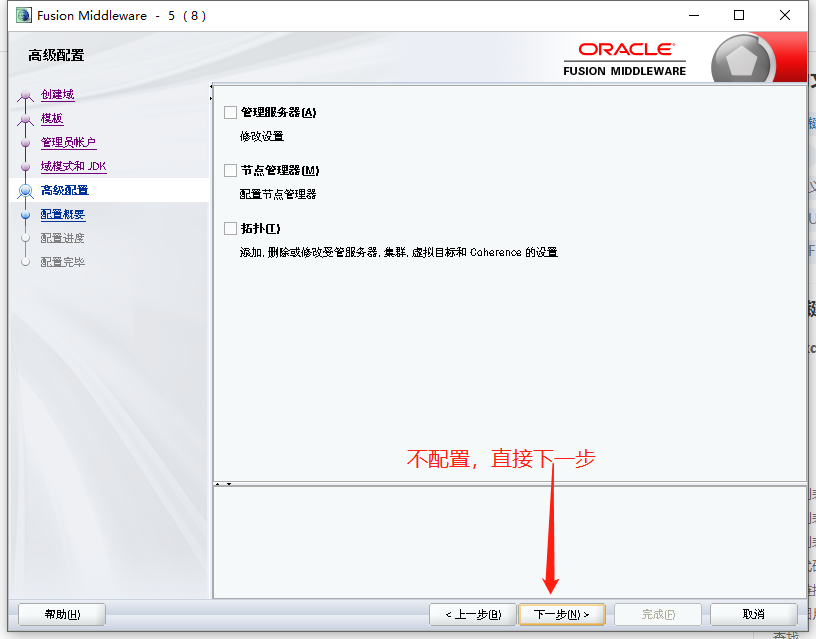
Task: Click the current 高级配置 step indicator
Action: pyautogui.click(x=26, y=191)
